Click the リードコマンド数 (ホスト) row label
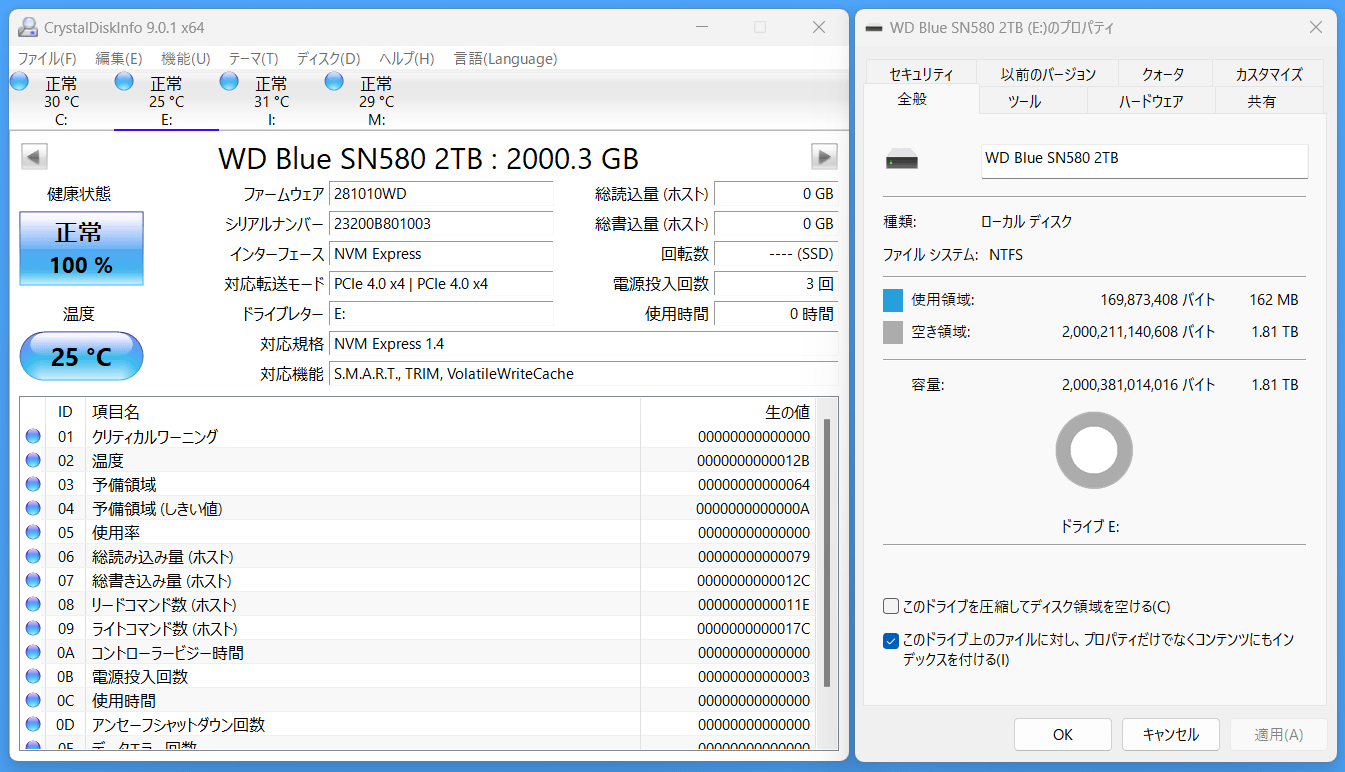Viewport: 1345px width, 772px height. [164, 604]
